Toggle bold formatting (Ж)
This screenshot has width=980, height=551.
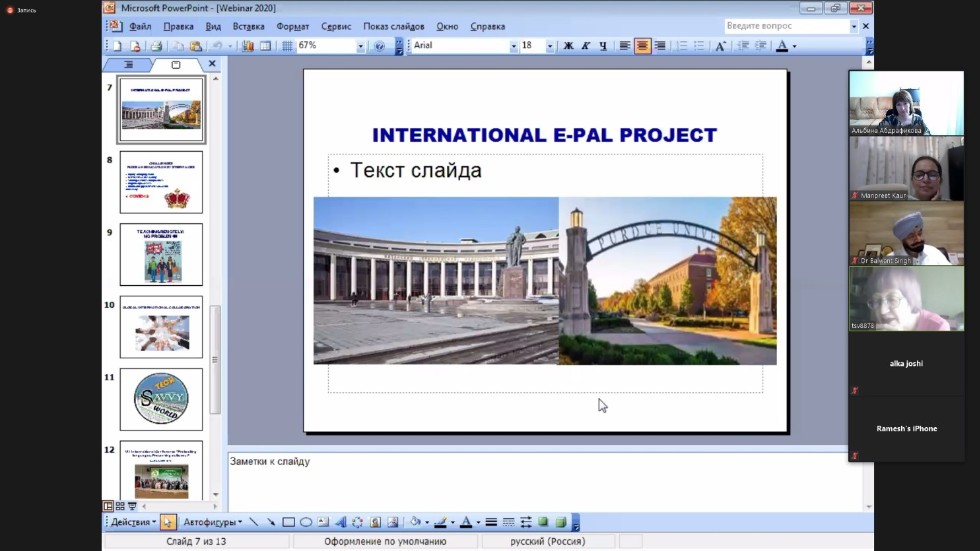568,46
